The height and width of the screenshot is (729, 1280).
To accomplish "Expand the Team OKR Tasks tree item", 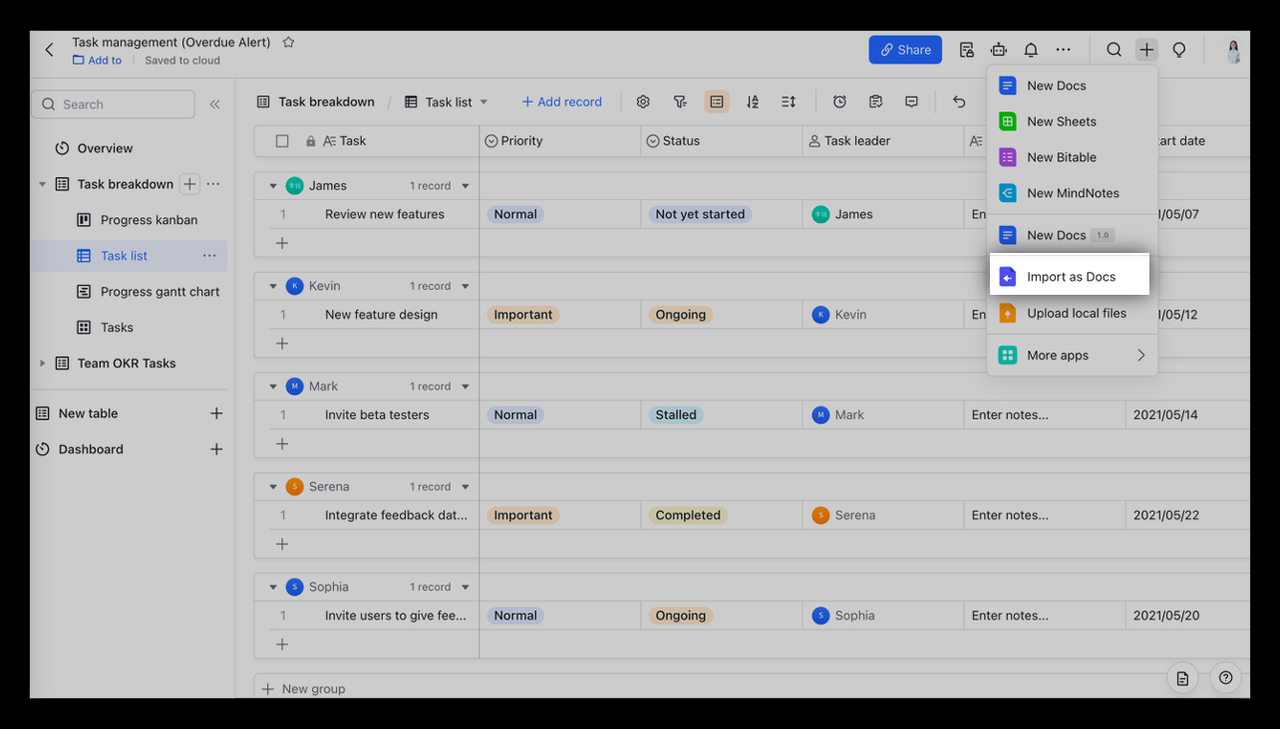I will (x=42, y=363).
